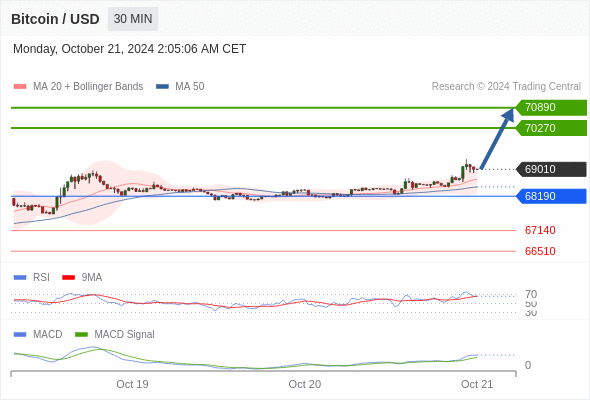The height and width of the screenshot is (400, 590).
Task: Click the 68190 blue pivot label
Action: [551, 196]
